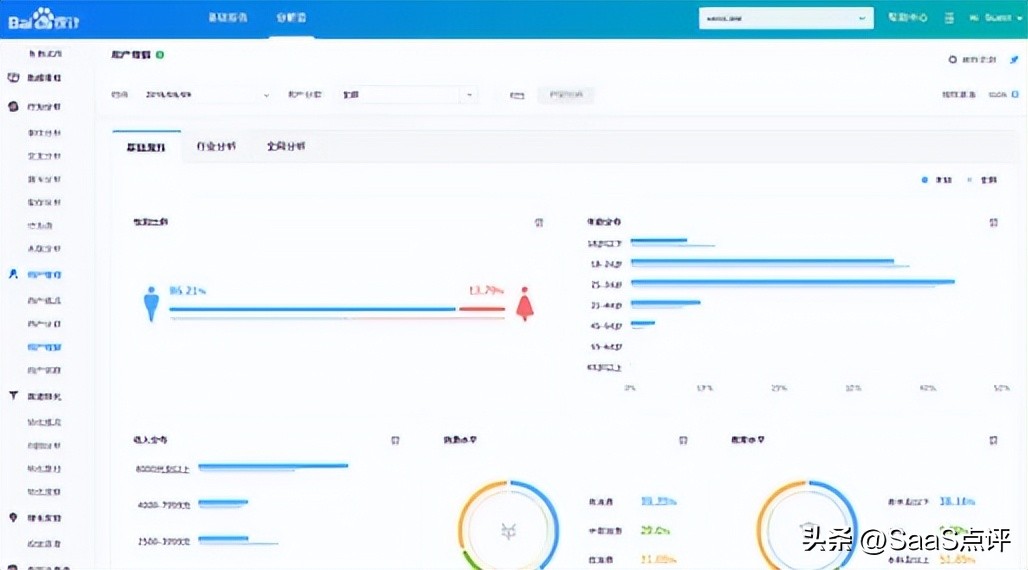Viewport: 1028px width, 570px height.
Task: Click the corner icon of the right donut chart card
Action: (x=993, y=440)
